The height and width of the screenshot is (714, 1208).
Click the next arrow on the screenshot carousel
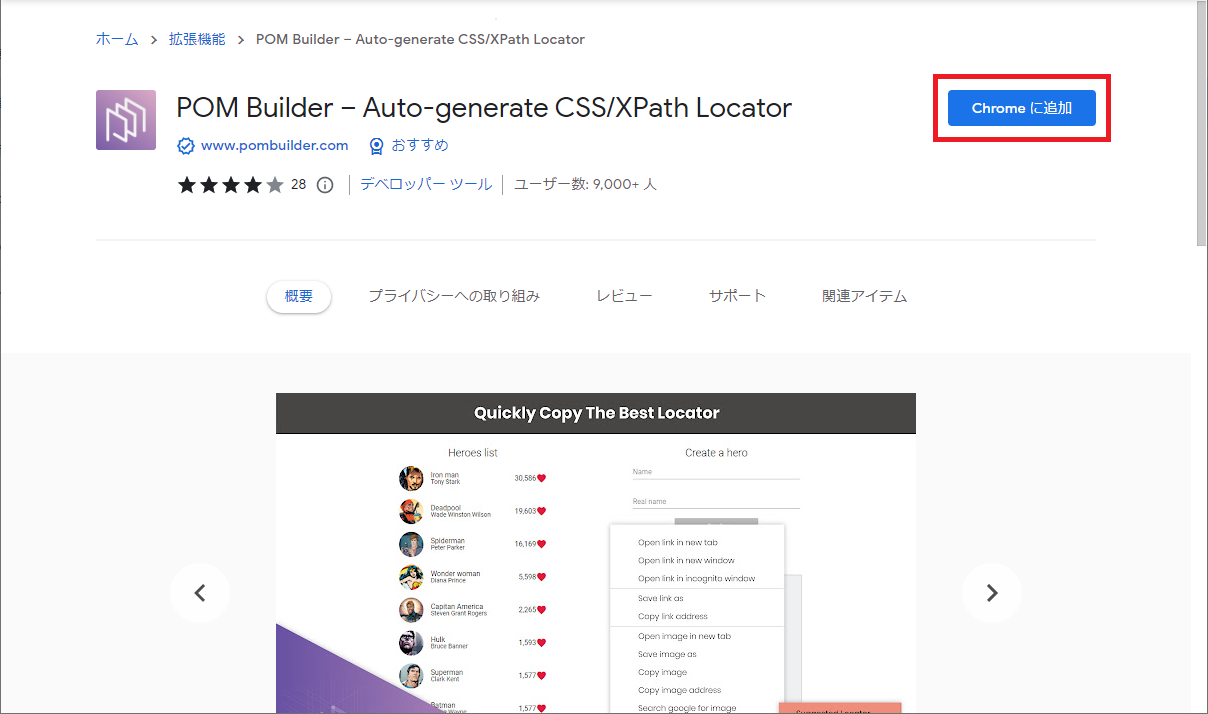coord(991,592)
